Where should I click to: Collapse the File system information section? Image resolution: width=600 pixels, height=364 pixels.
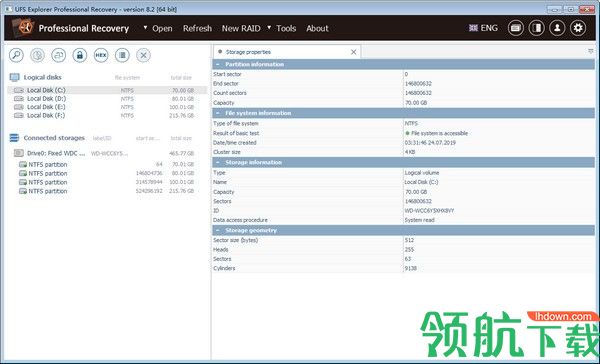coord(217,113)
